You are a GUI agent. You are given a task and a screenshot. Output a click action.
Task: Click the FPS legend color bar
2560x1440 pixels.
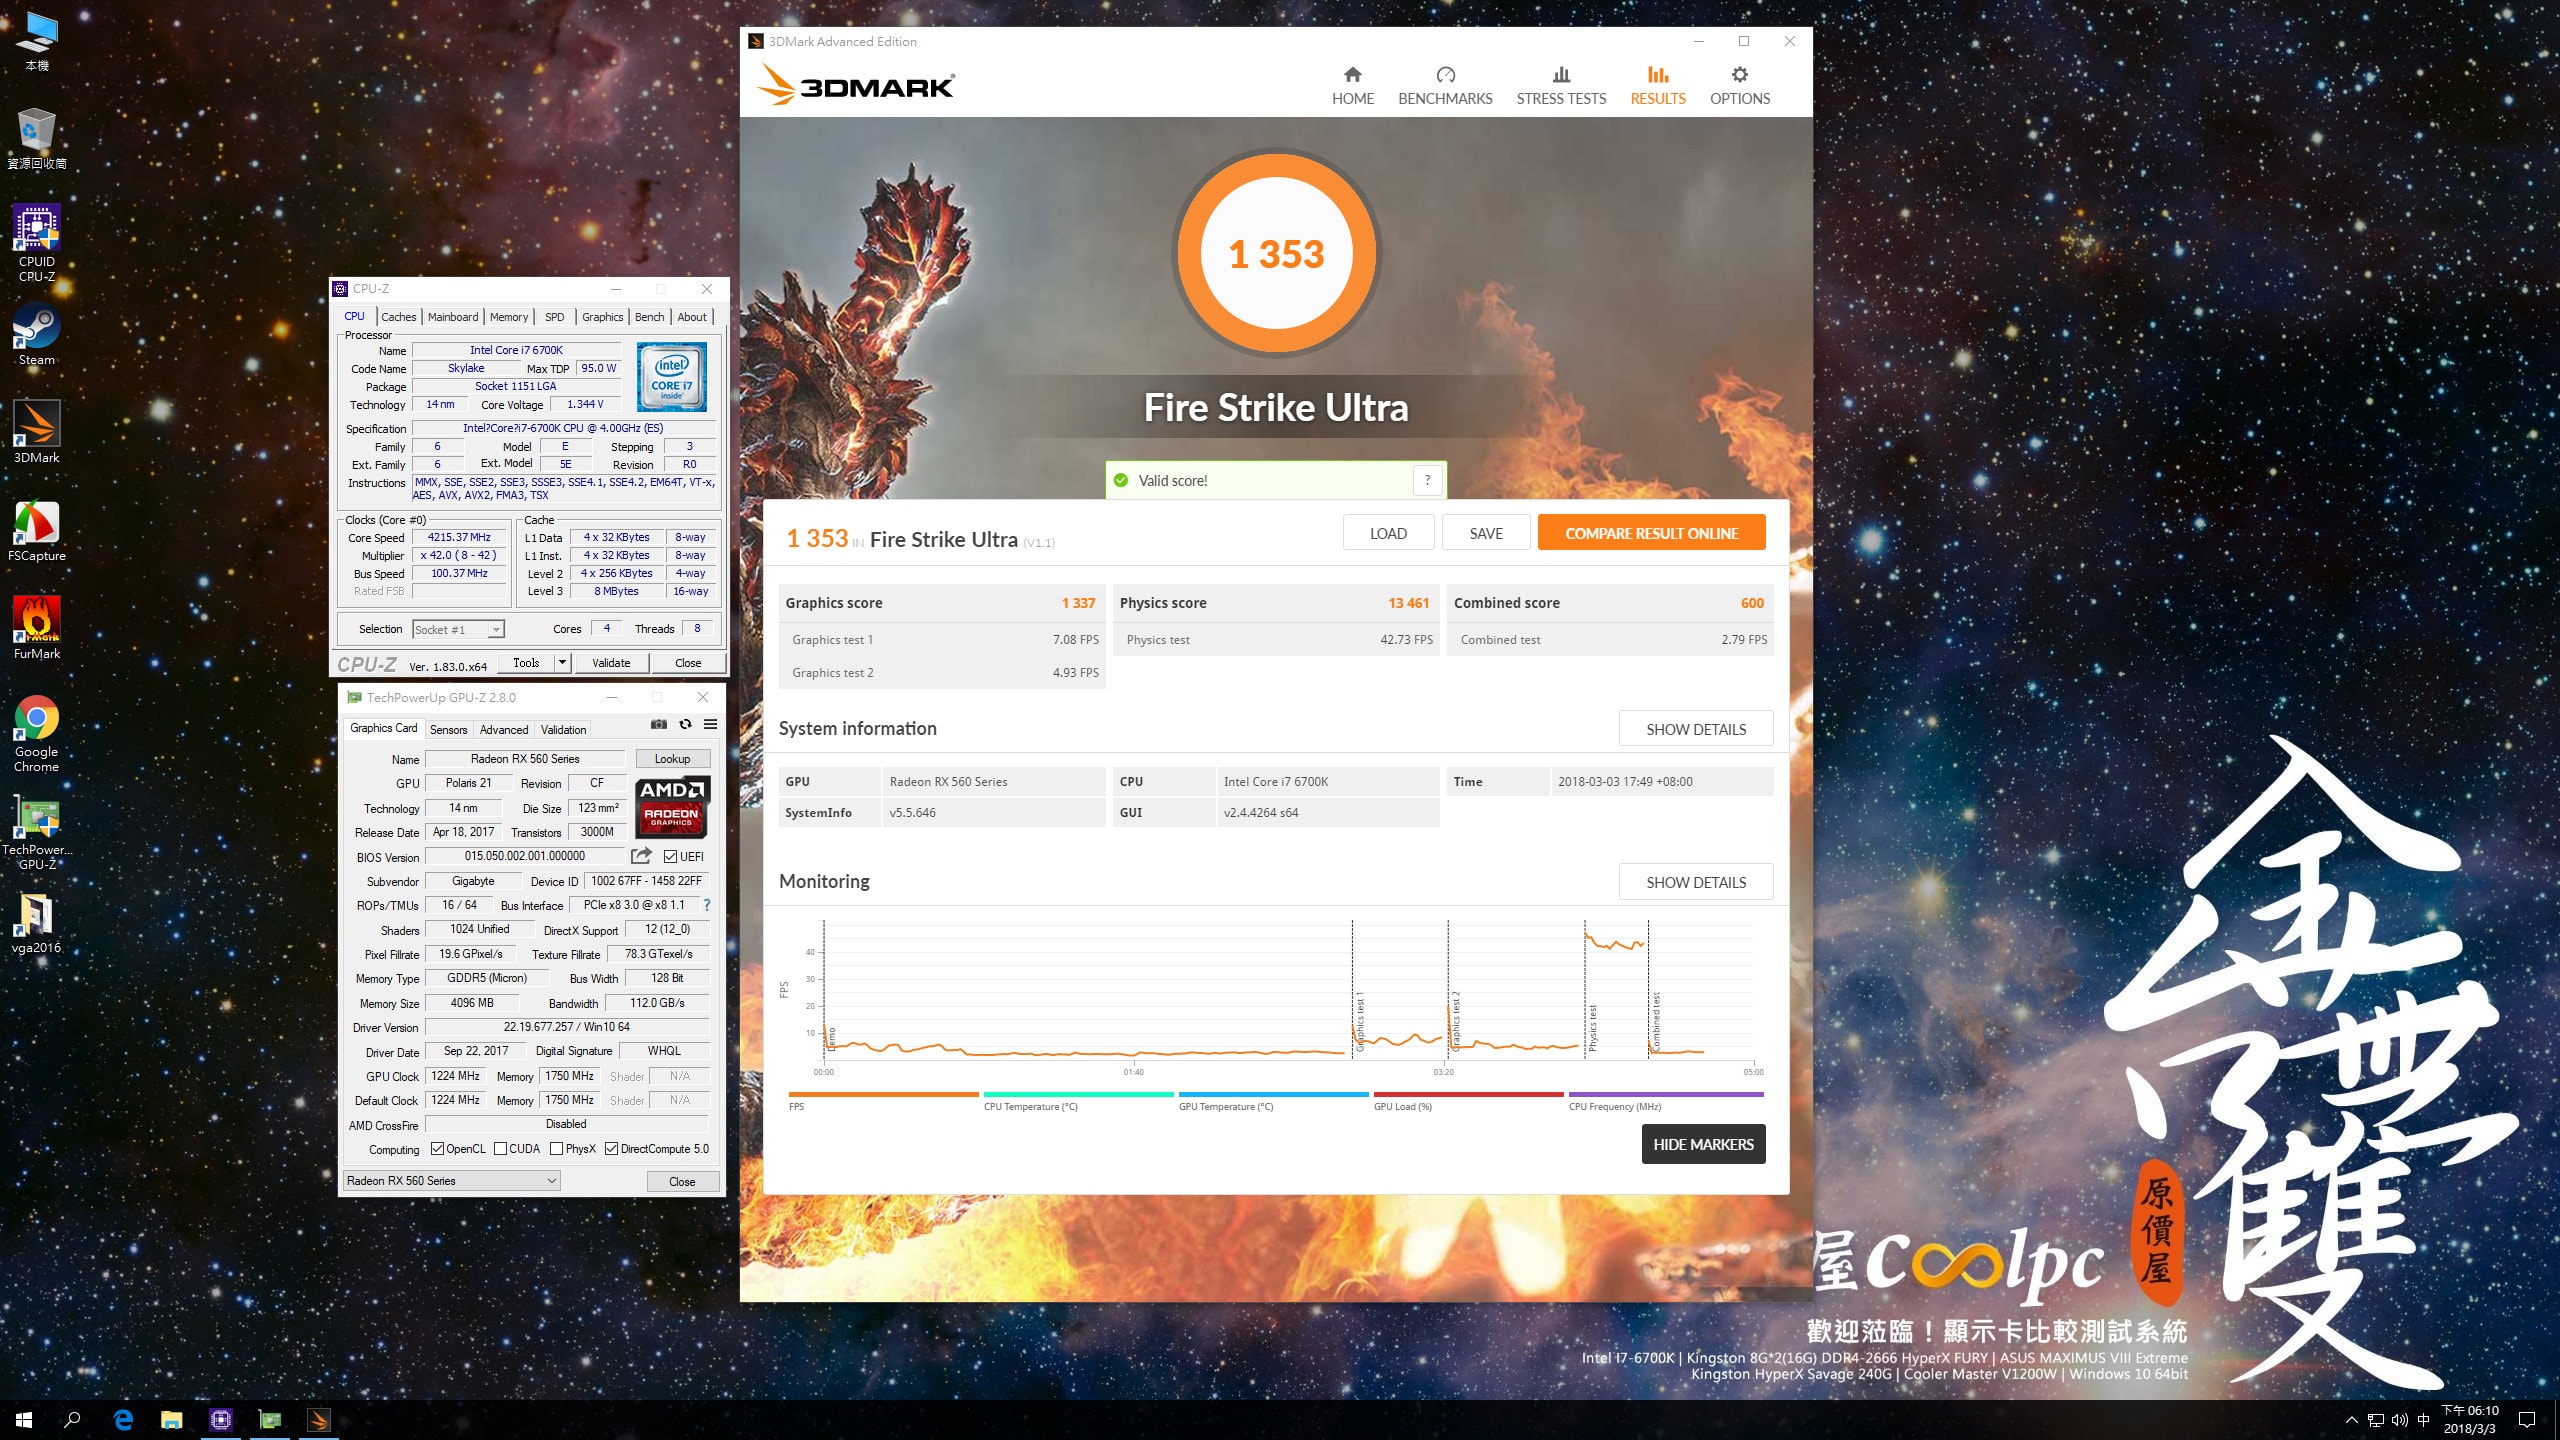[883, 1094]
